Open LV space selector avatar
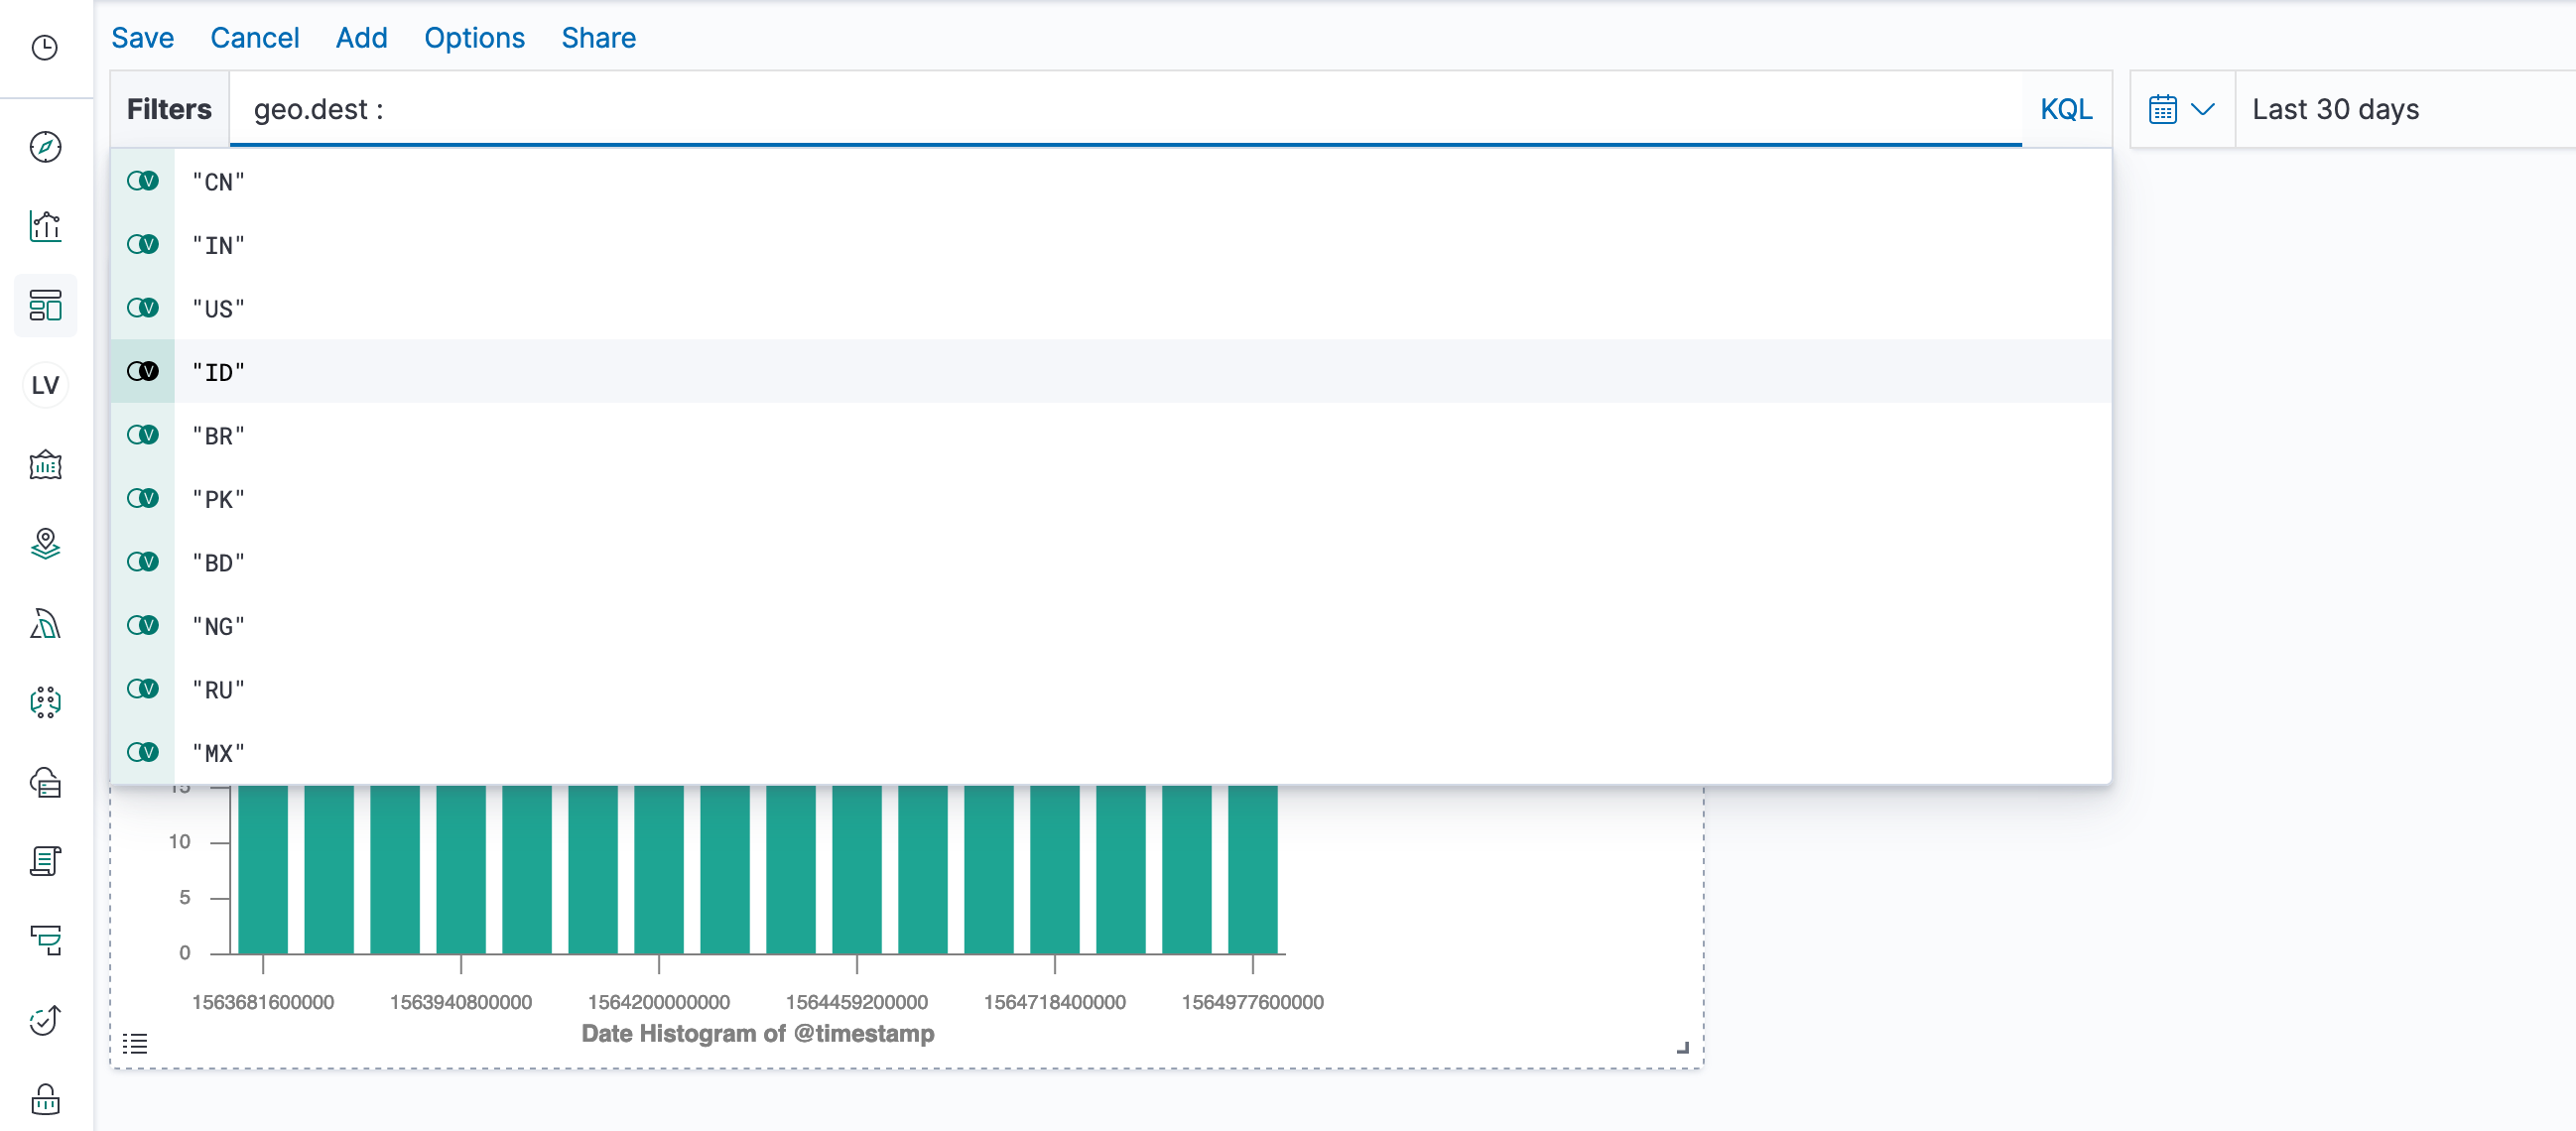Viewport: 2576px width, 1131px height. click(45, 385)
